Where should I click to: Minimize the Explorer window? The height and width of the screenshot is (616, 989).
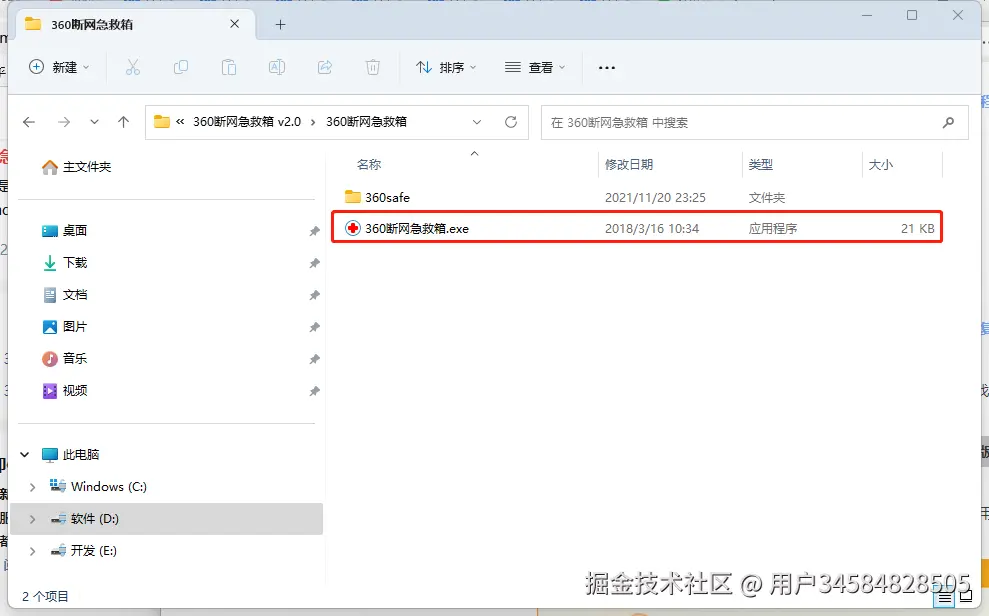[x=867, y=15]
